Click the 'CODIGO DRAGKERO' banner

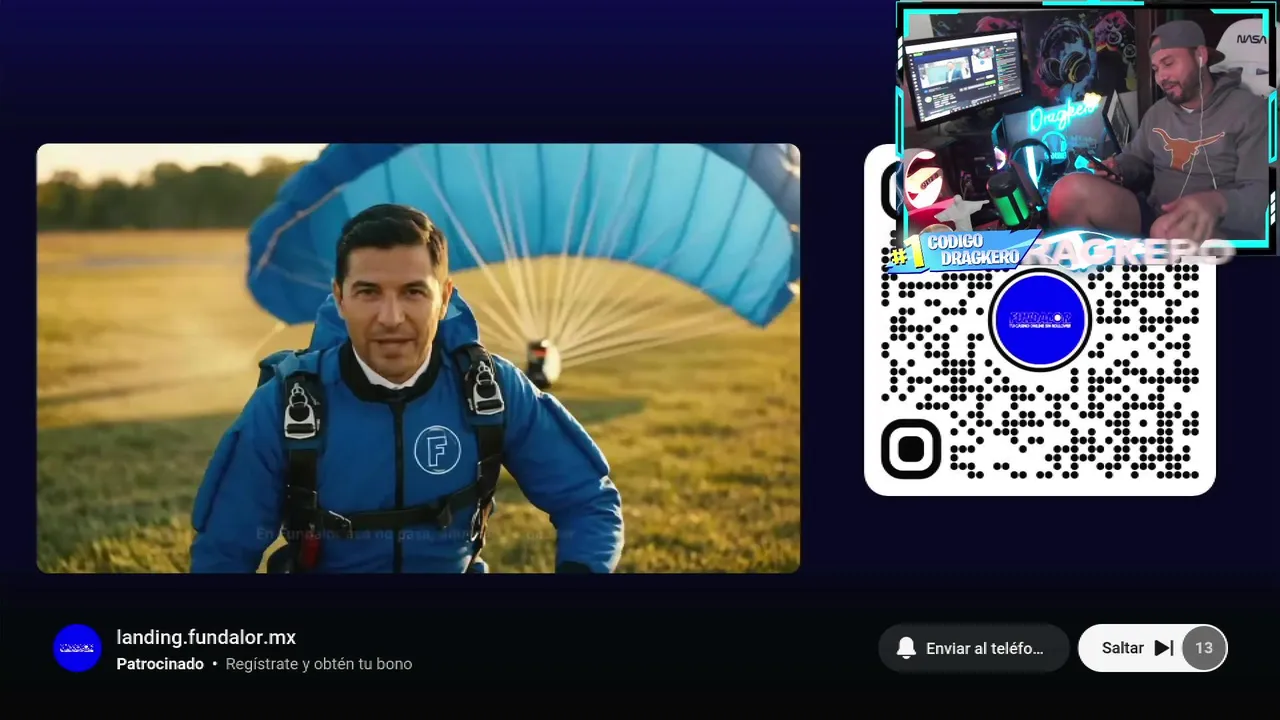(965, 251)
